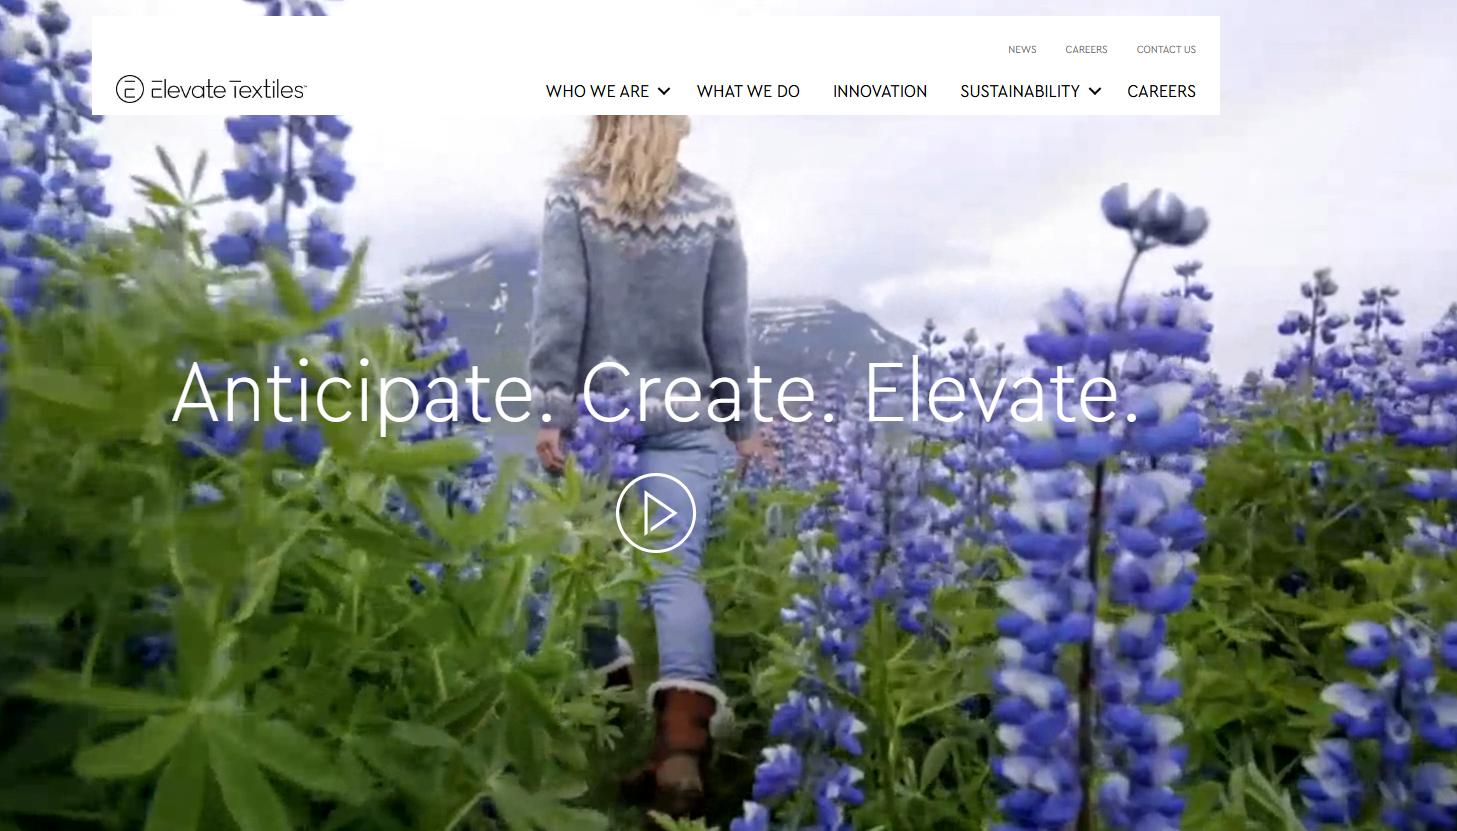Open the small CAREERS link beside NEWS
This screenshot has width=1457, height=831.
1086,49
